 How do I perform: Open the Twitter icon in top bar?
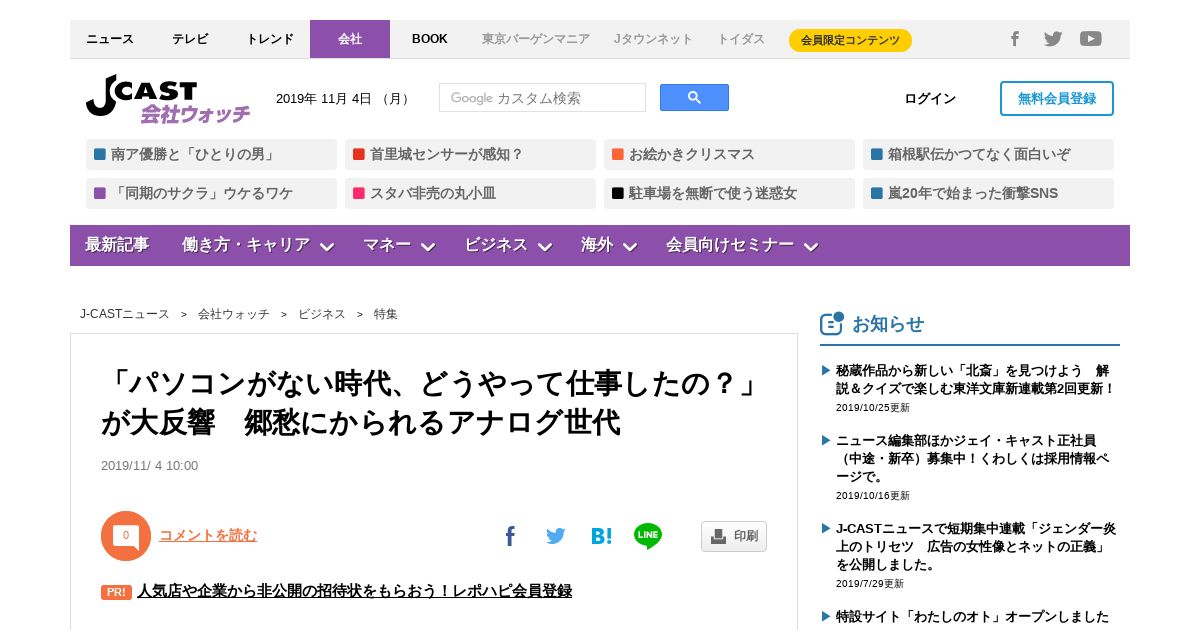tap(1053, 39)
